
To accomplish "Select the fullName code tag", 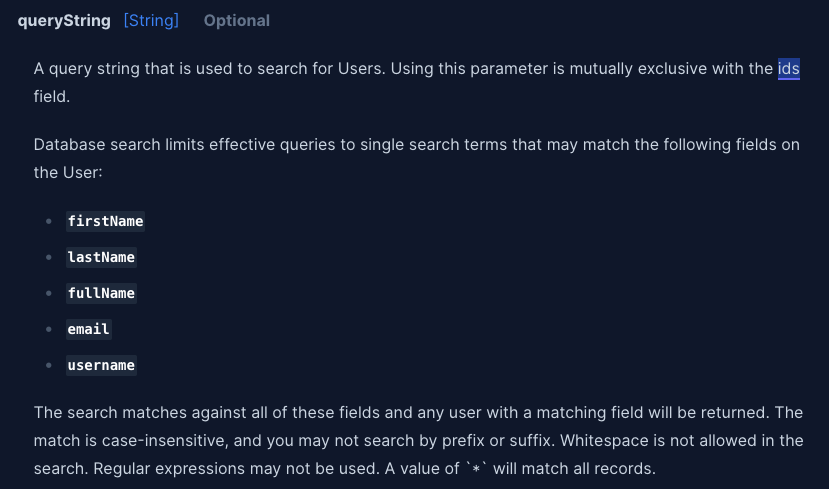I will tap(101, 293).
